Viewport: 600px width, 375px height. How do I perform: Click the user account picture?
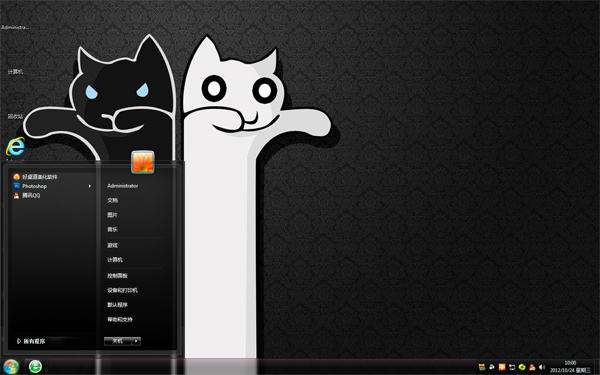tap(143, 162)
